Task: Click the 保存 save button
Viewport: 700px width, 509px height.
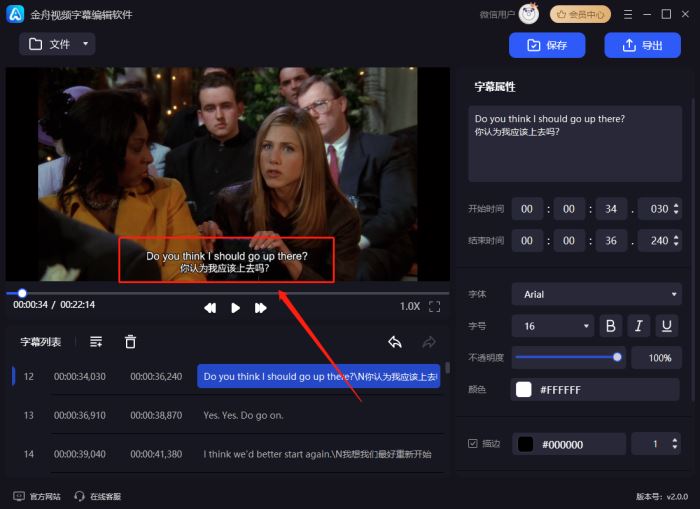Action: (x=547, y=45)
